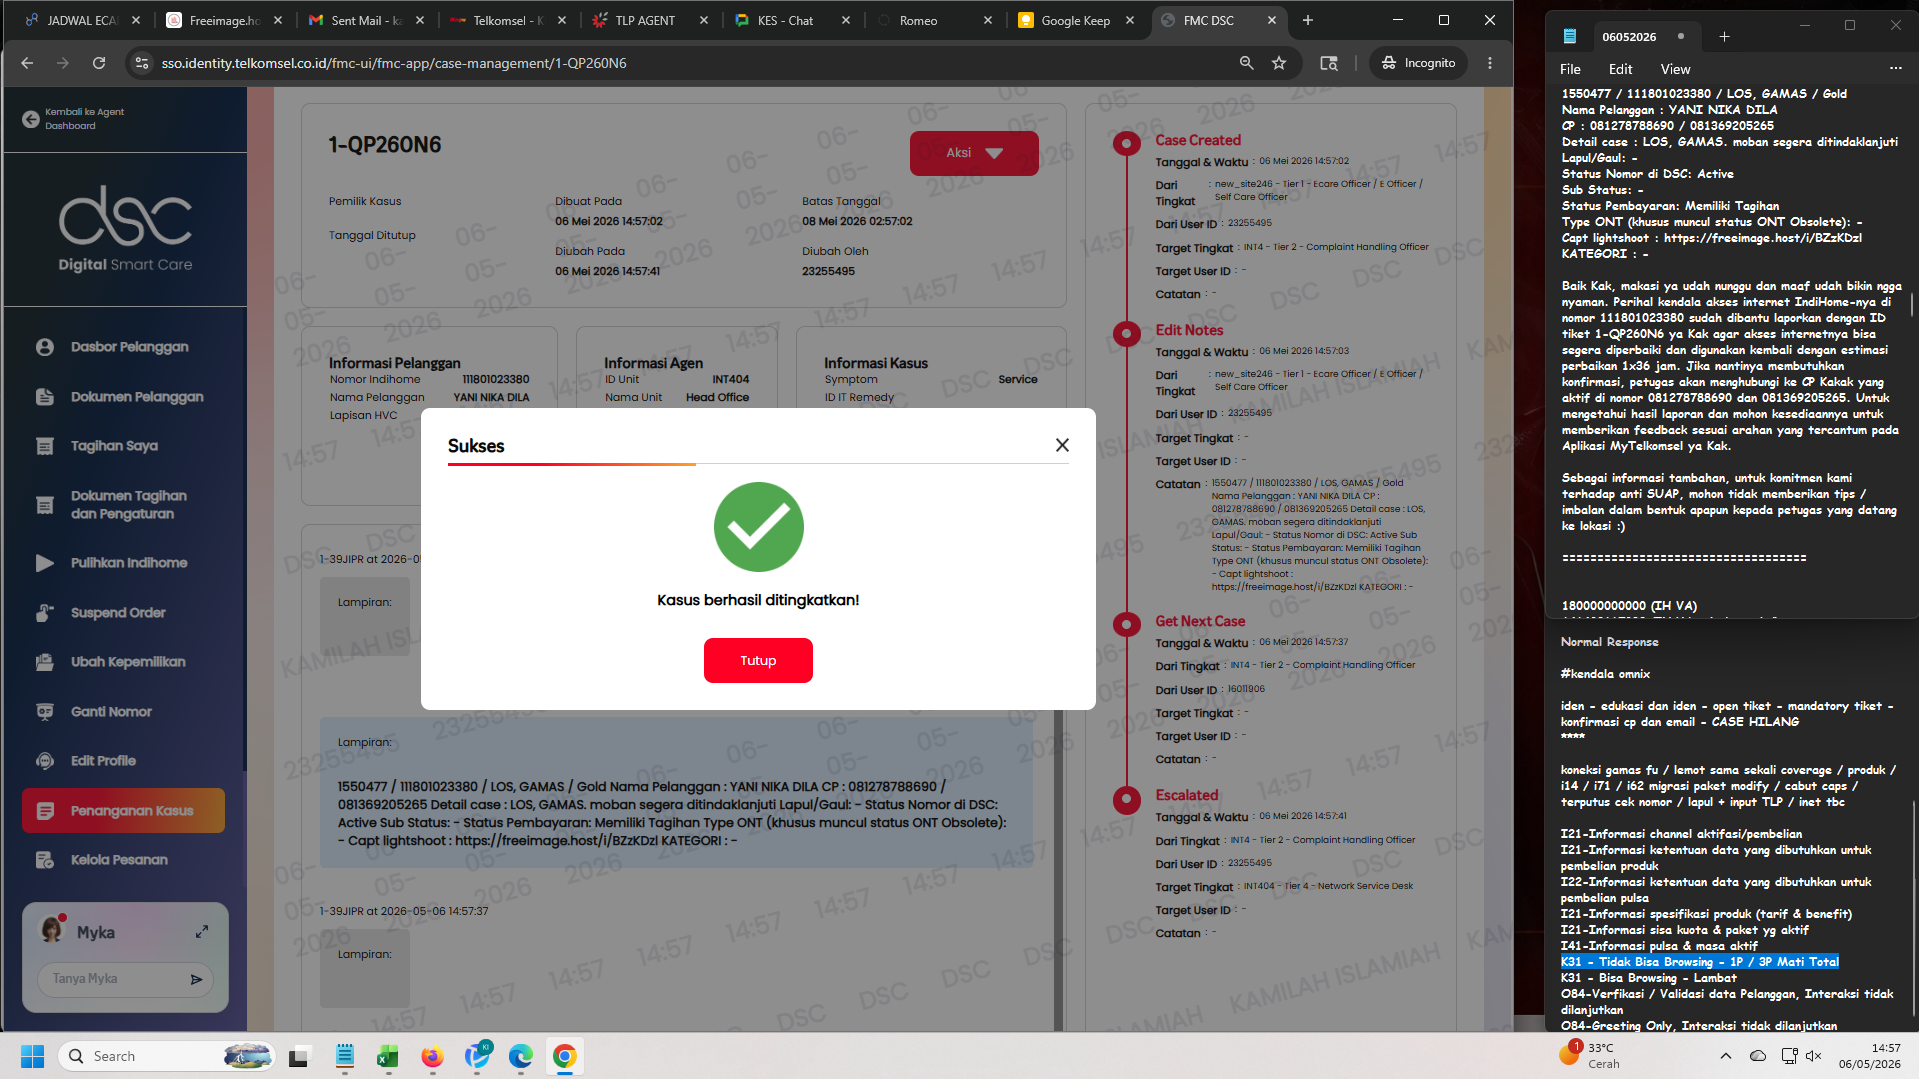Open the page zoom magnifier icon

tap(1246, 63)
